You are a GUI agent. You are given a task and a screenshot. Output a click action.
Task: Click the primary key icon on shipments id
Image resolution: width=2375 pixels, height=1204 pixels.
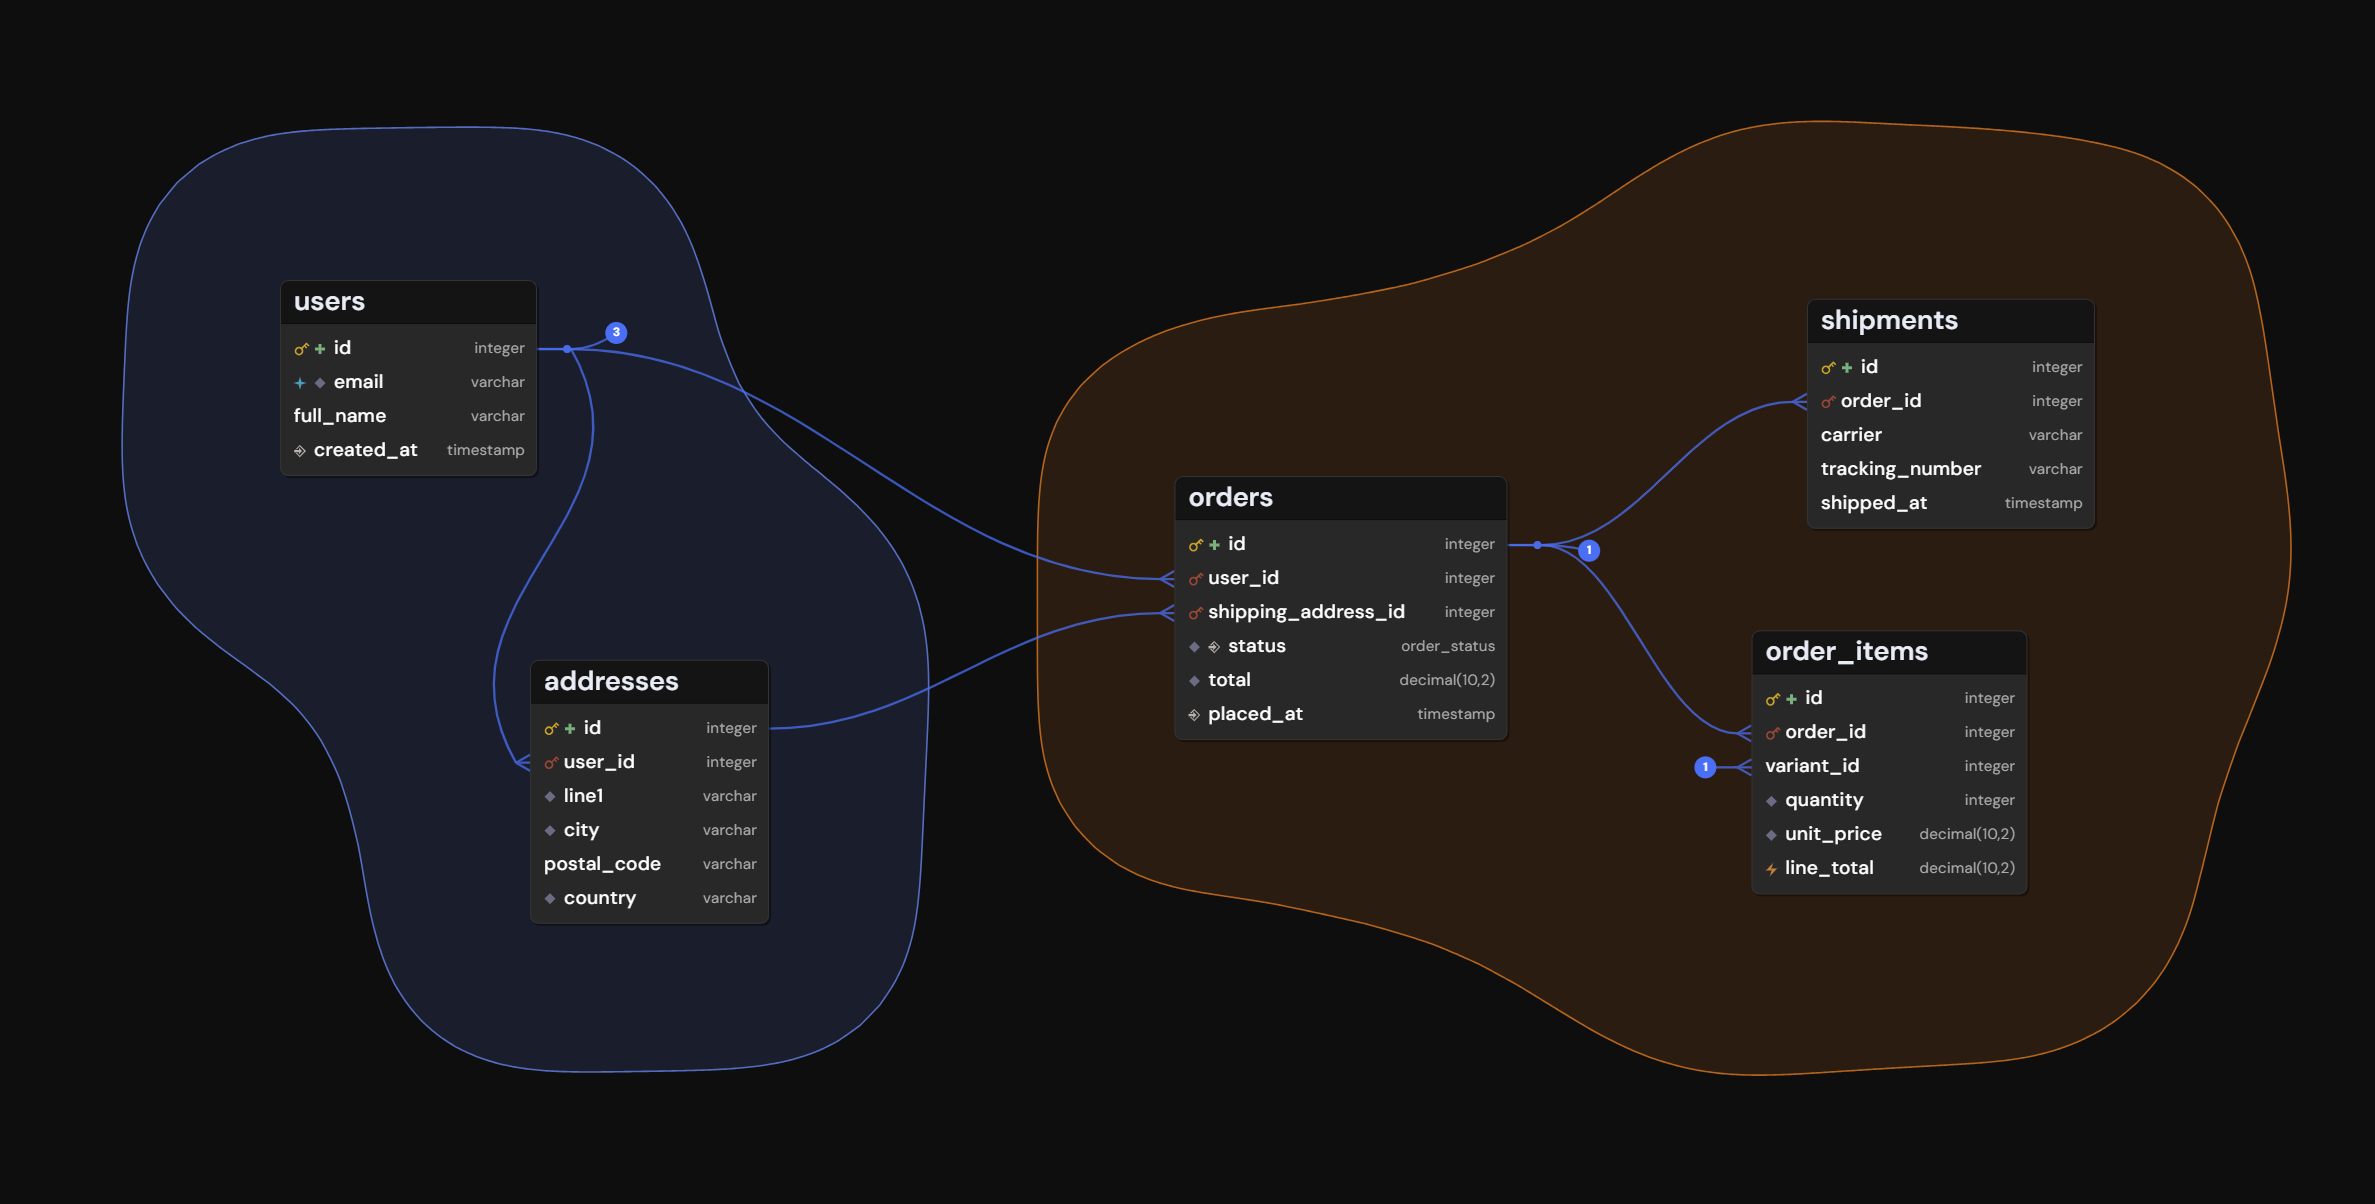(1828, 368)
